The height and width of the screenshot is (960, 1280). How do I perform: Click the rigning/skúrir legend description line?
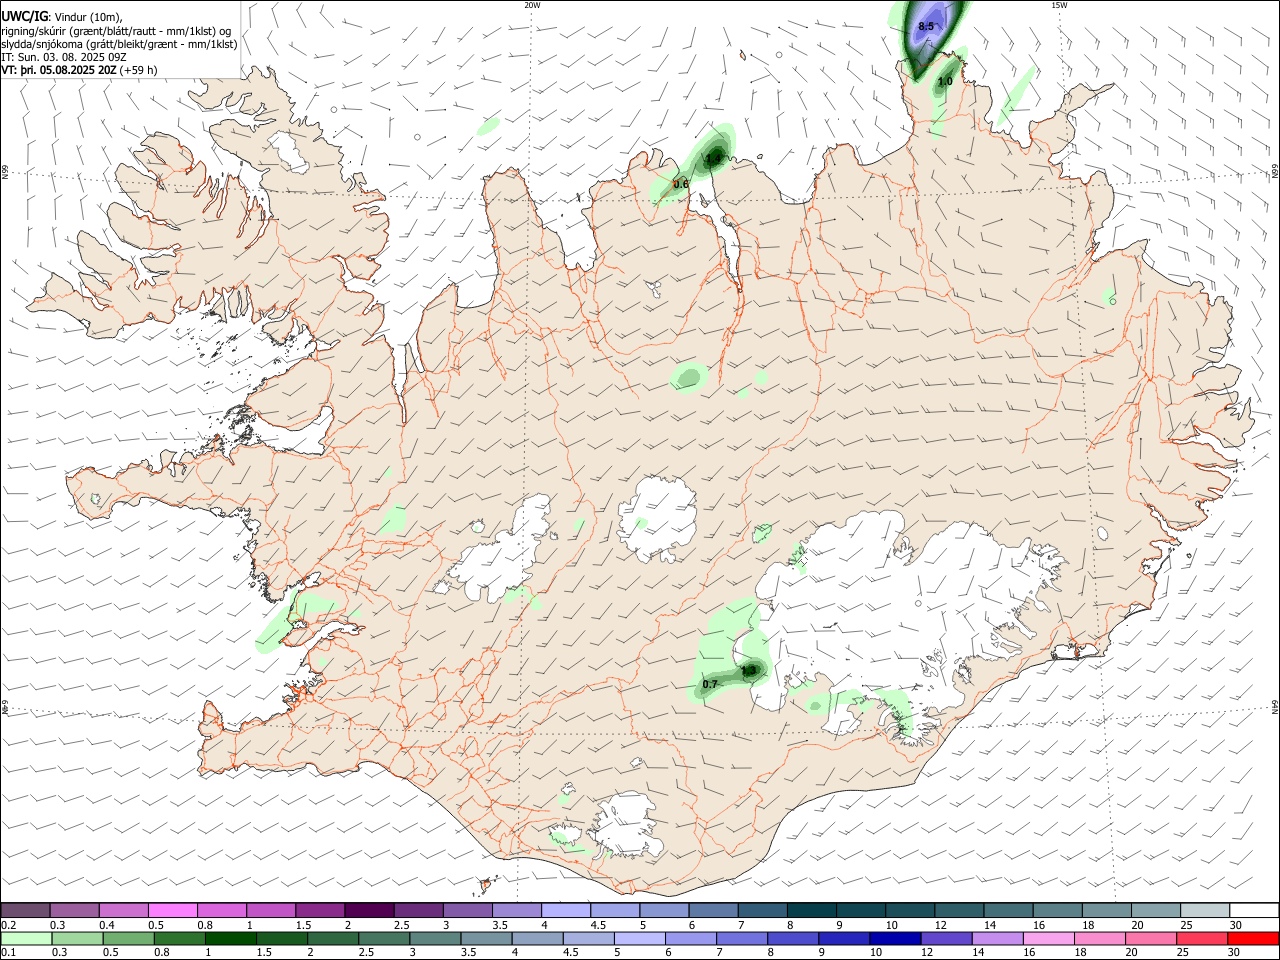116,30
